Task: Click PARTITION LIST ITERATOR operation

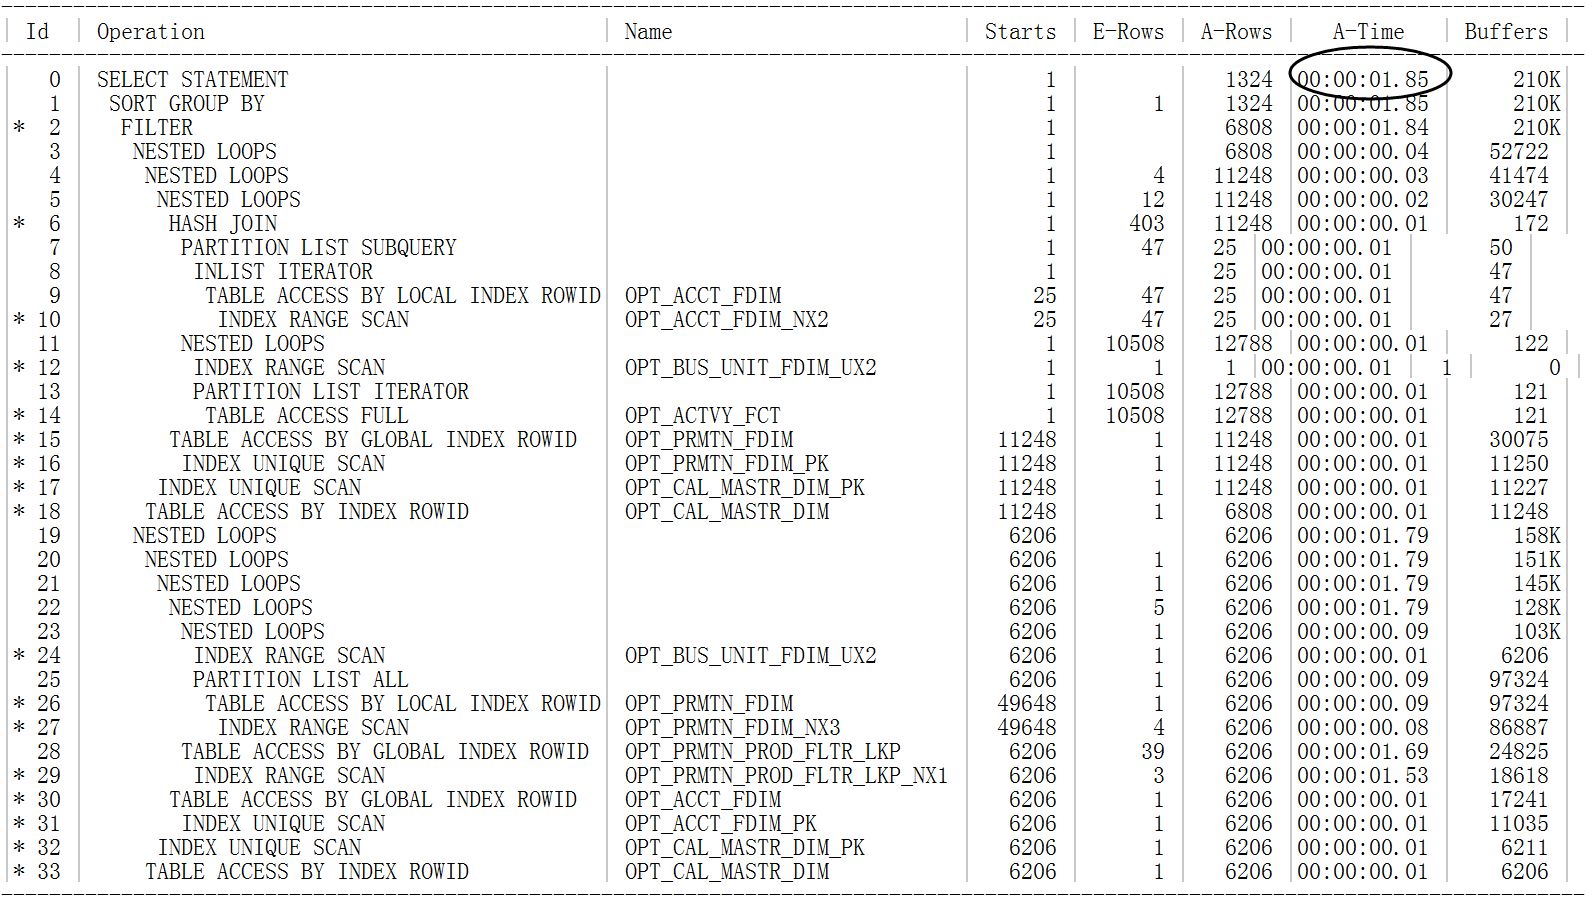Action: (x=331, y=392)
